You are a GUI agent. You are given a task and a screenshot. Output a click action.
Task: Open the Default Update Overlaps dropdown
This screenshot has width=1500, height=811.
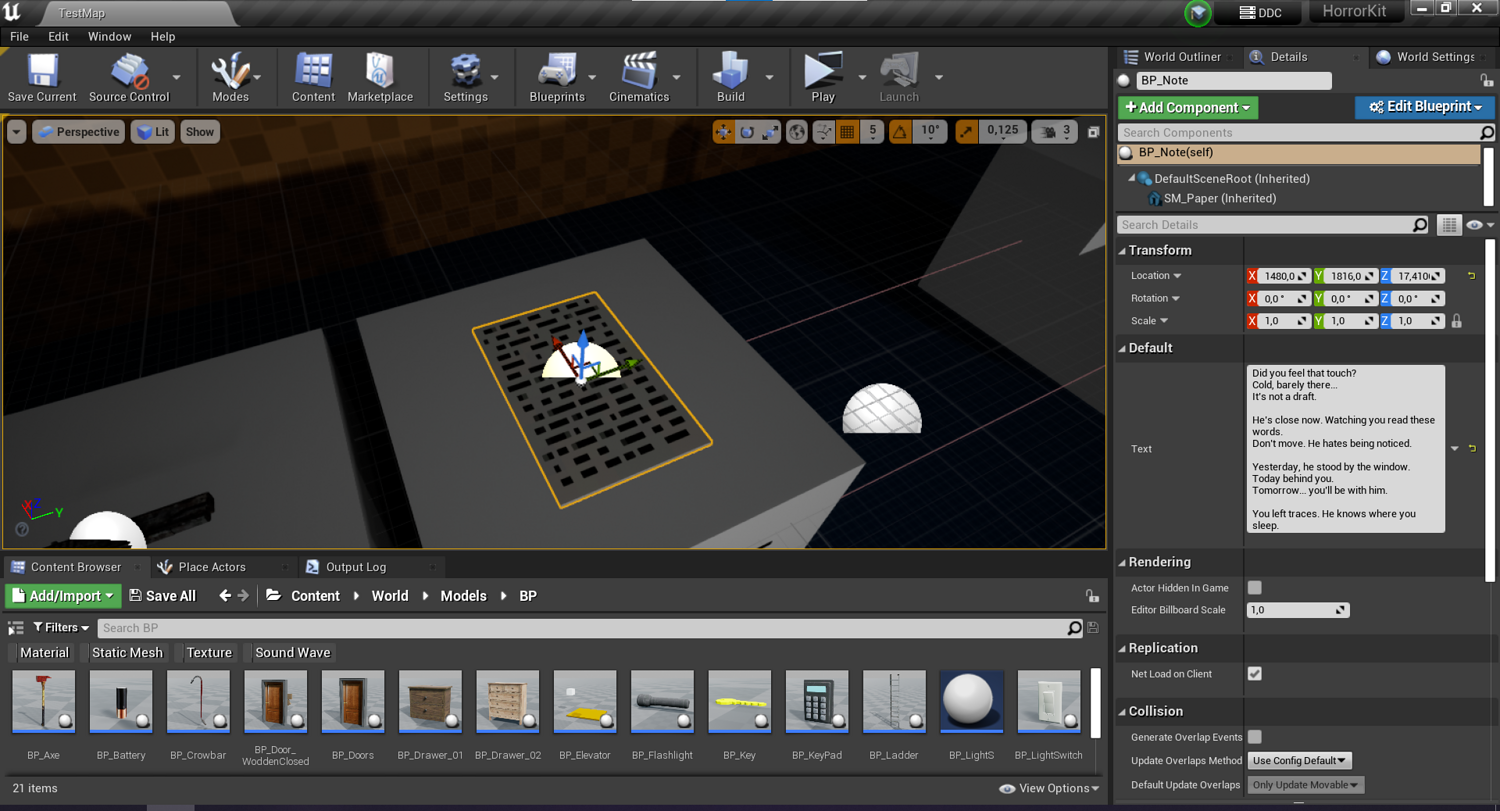pos(1306,785)
